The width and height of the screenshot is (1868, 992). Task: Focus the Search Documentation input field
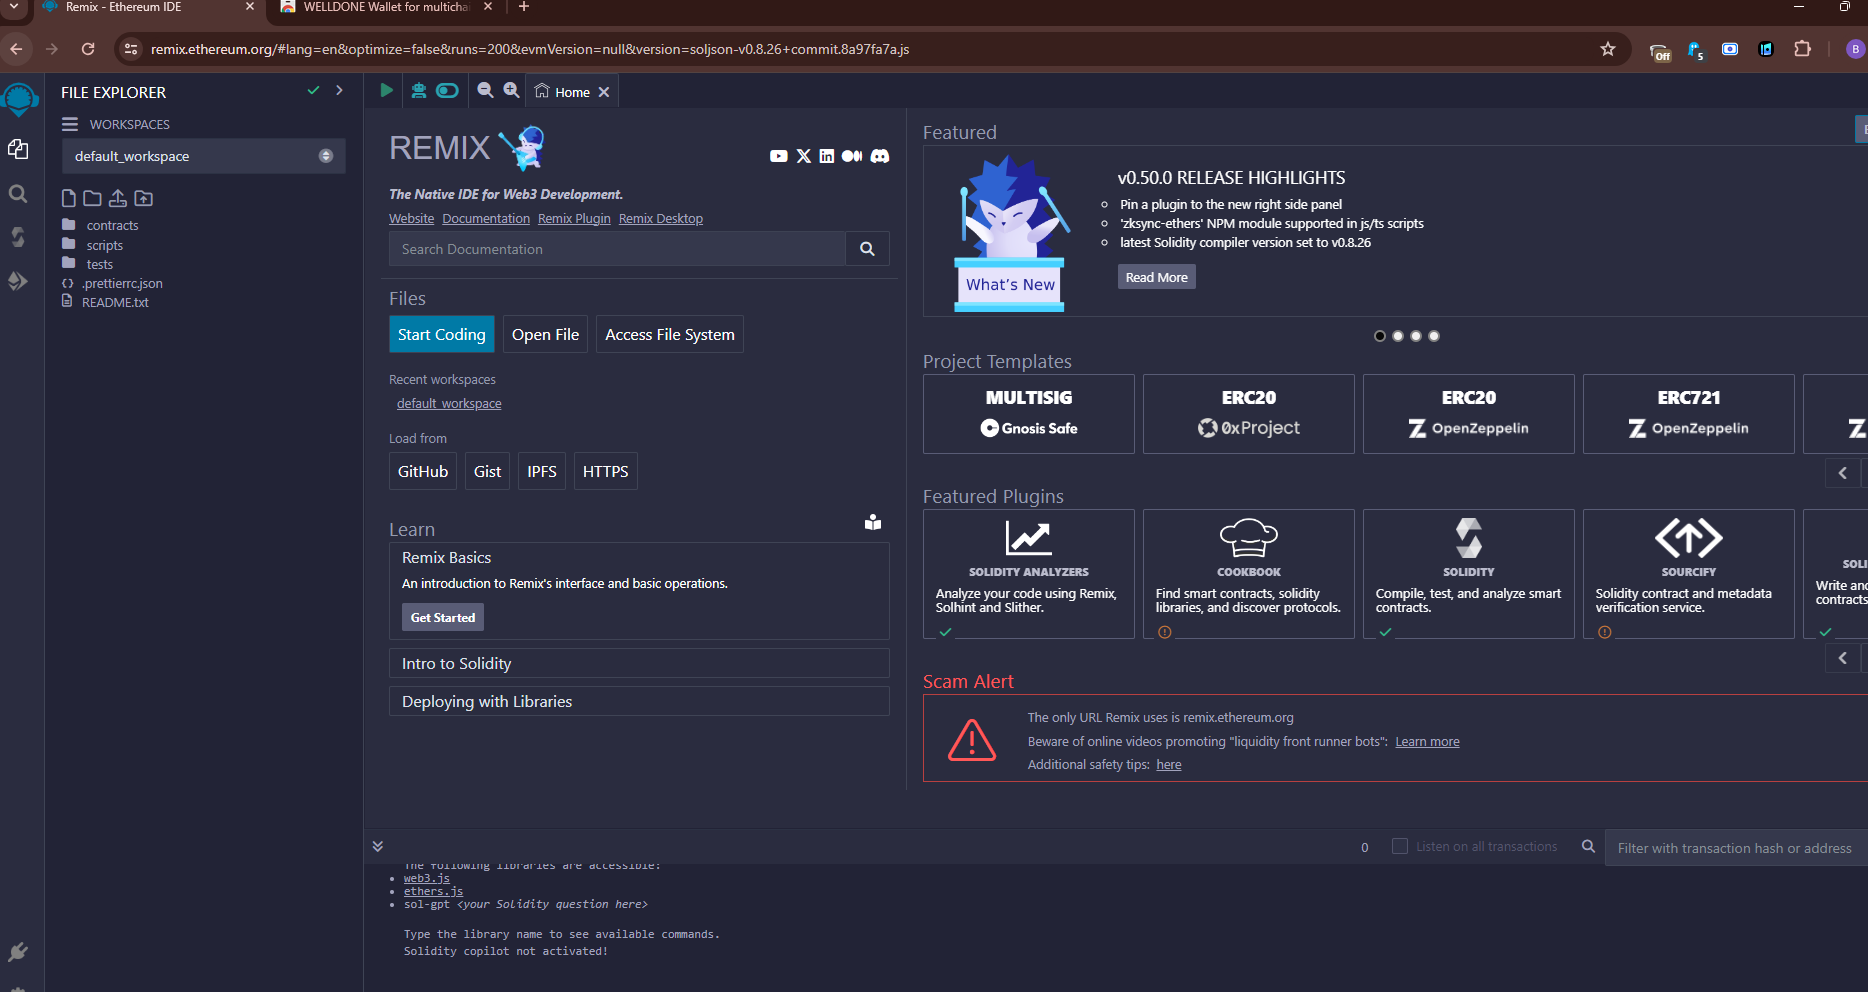point(617,249)
